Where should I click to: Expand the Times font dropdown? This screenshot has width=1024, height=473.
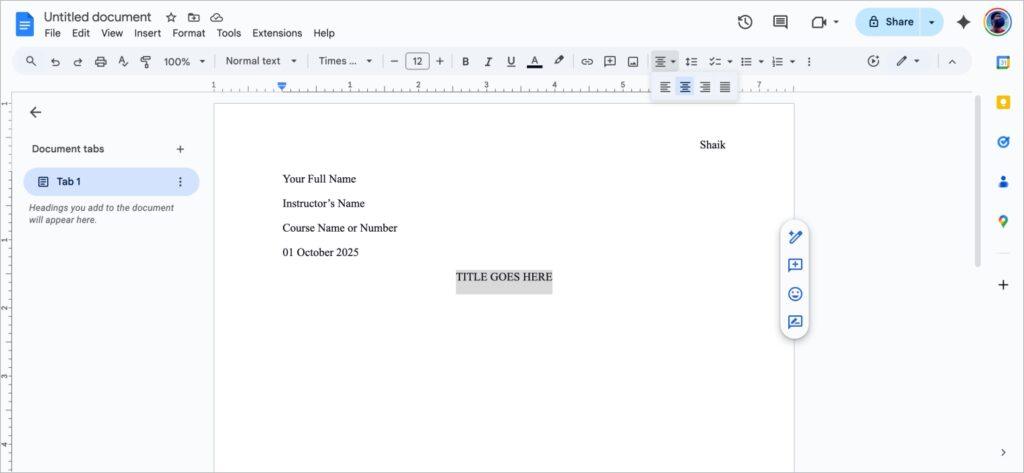coord(345,61)
